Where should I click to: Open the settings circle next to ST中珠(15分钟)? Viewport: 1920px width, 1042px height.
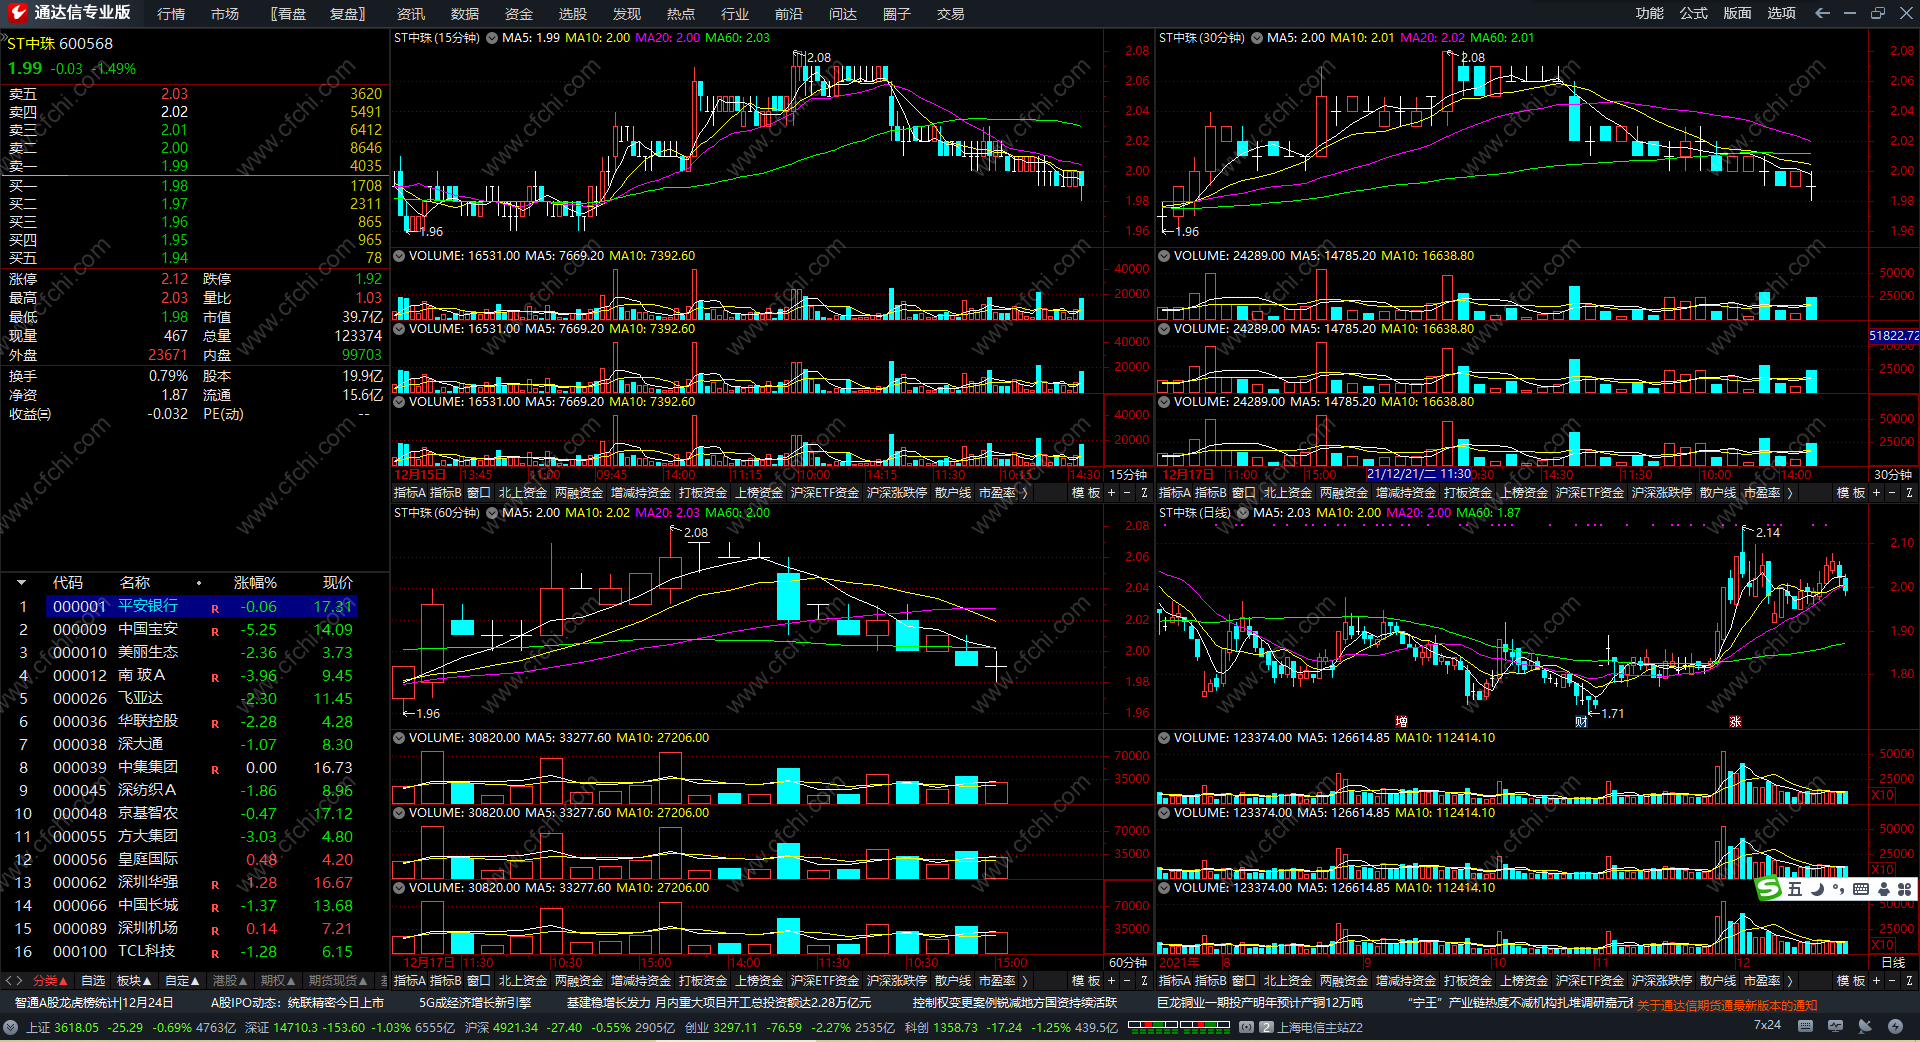tap(492, 38)
